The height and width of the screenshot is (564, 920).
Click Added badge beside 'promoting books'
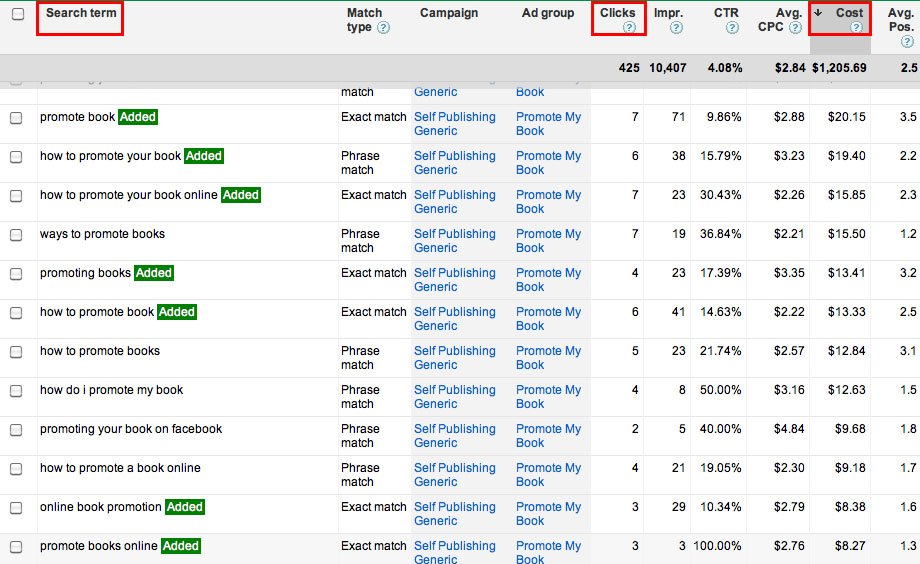[154, 273]
